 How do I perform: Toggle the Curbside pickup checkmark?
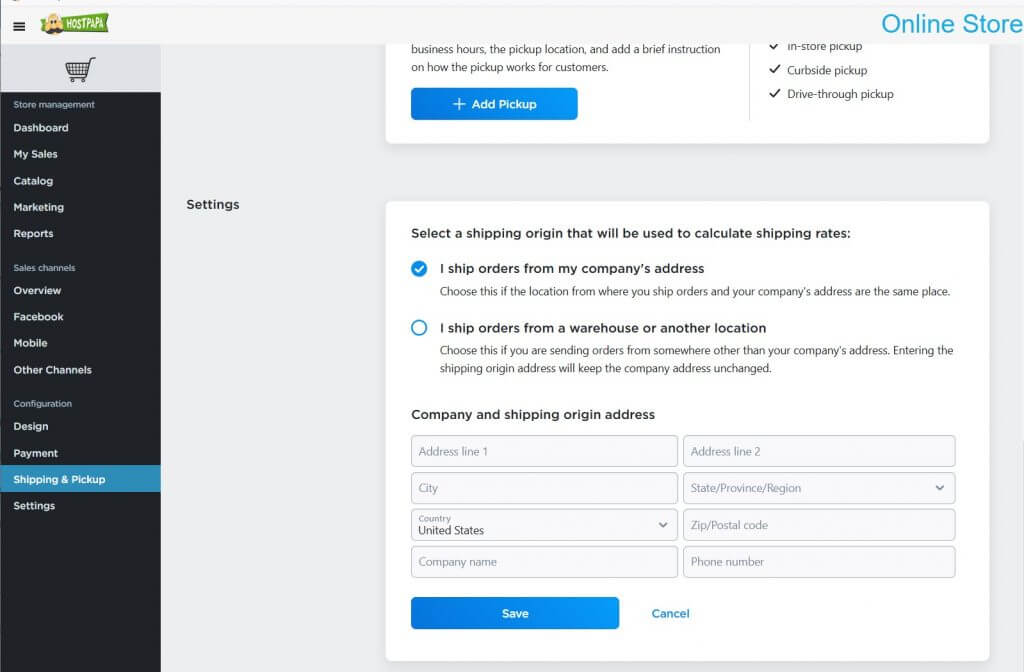click(x=775, y=70)
